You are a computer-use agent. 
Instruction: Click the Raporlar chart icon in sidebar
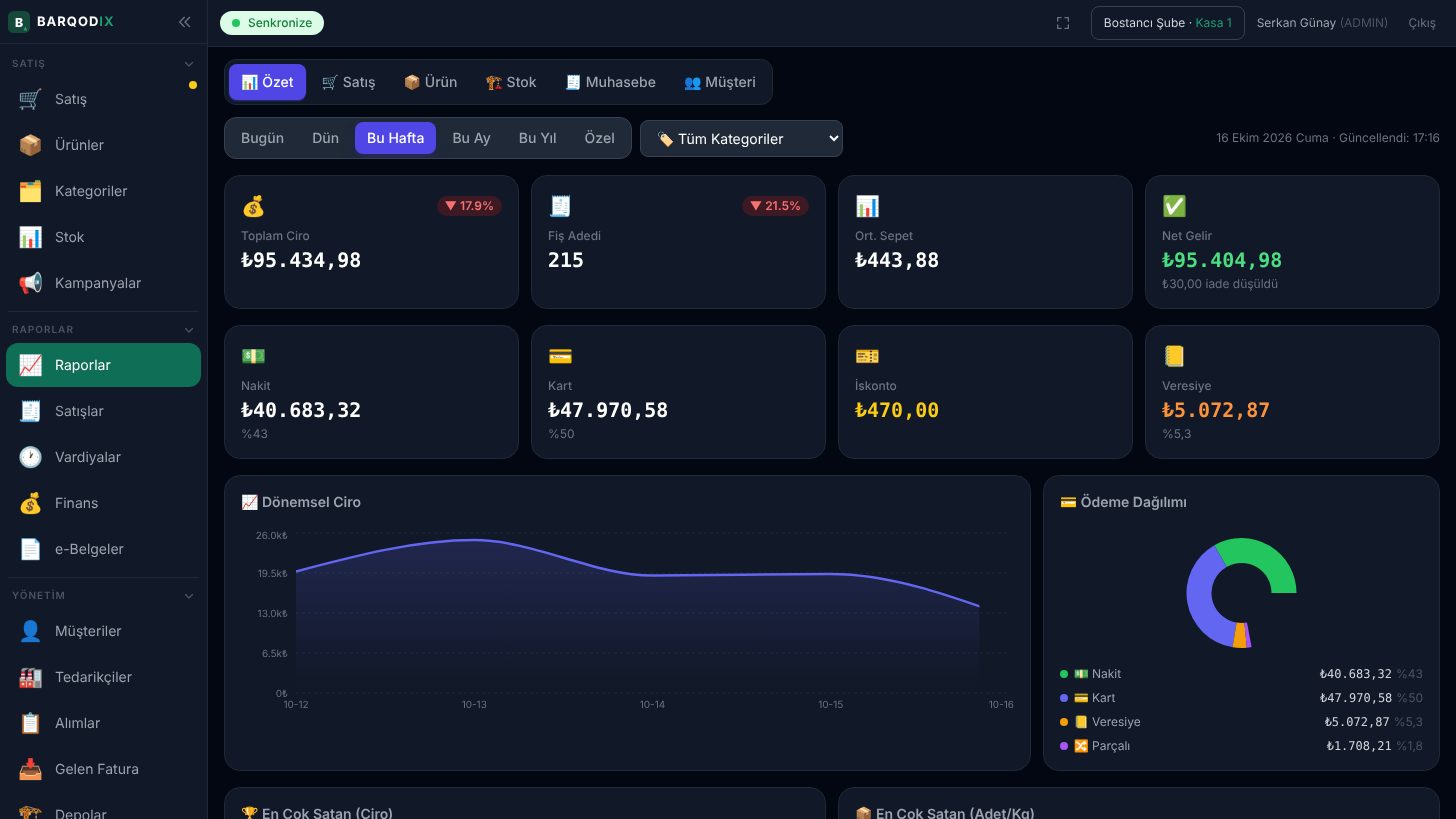pyautogui.click(x=30, y=365)
